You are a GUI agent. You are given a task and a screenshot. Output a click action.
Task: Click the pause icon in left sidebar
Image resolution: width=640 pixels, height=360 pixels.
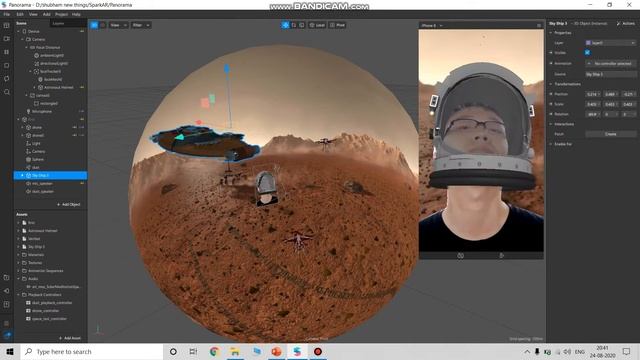click(x=7, y=52)
